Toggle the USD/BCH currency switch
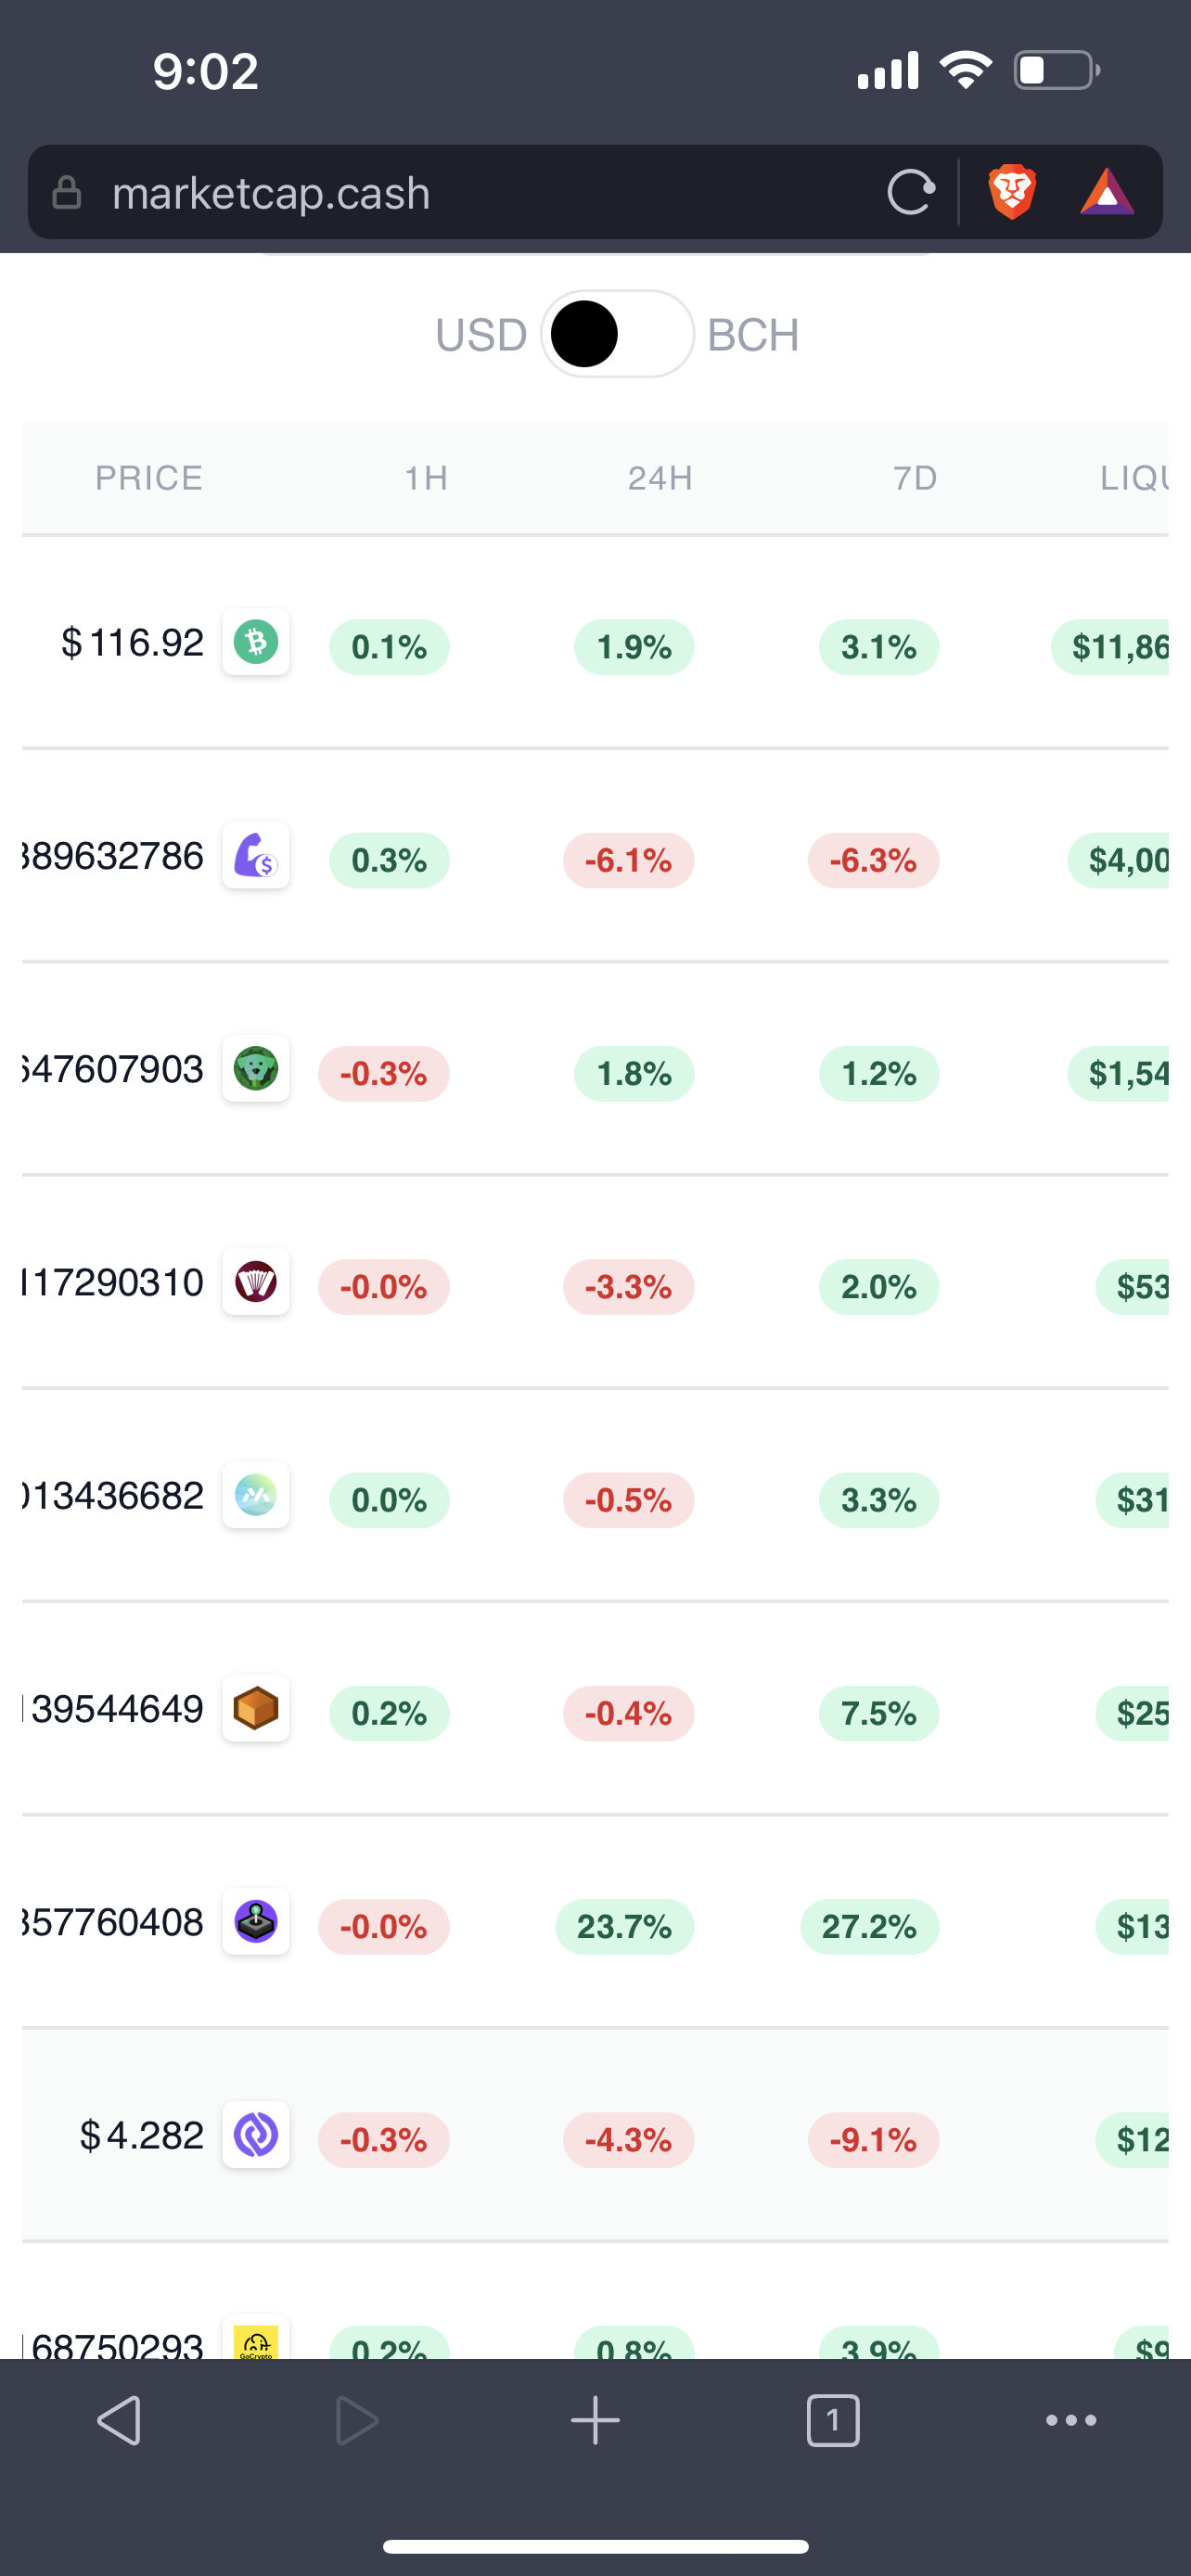 (617, 334)
